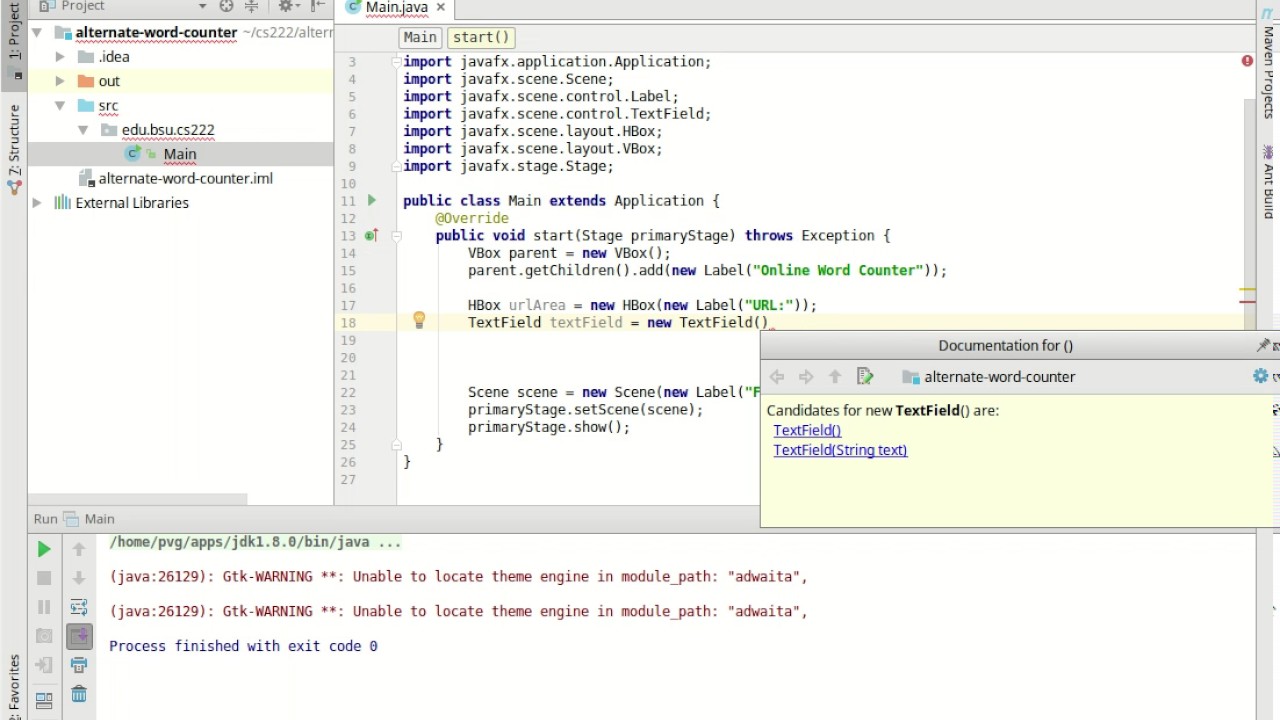Click scroll from source target icon
This screenshot has width=1280, height=720.
(x=226, y=6)
